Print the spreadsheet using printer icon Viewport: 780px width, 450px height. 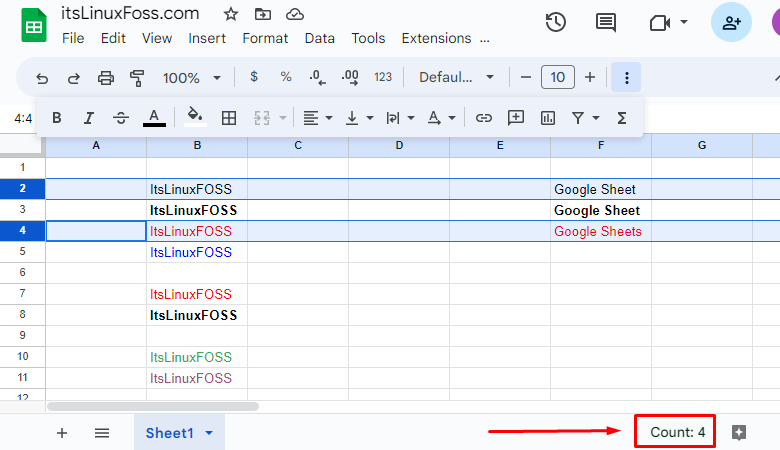click(105, 78)
